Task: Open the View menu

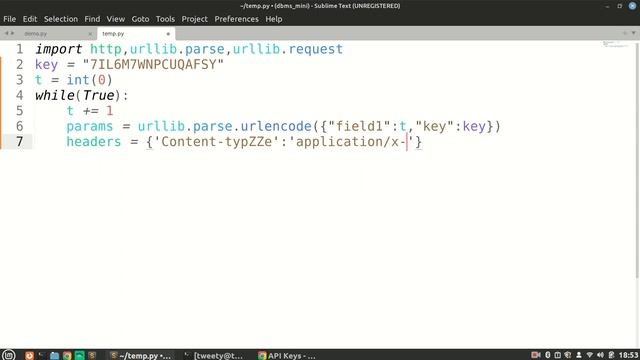Action: (x=116, y=19)
